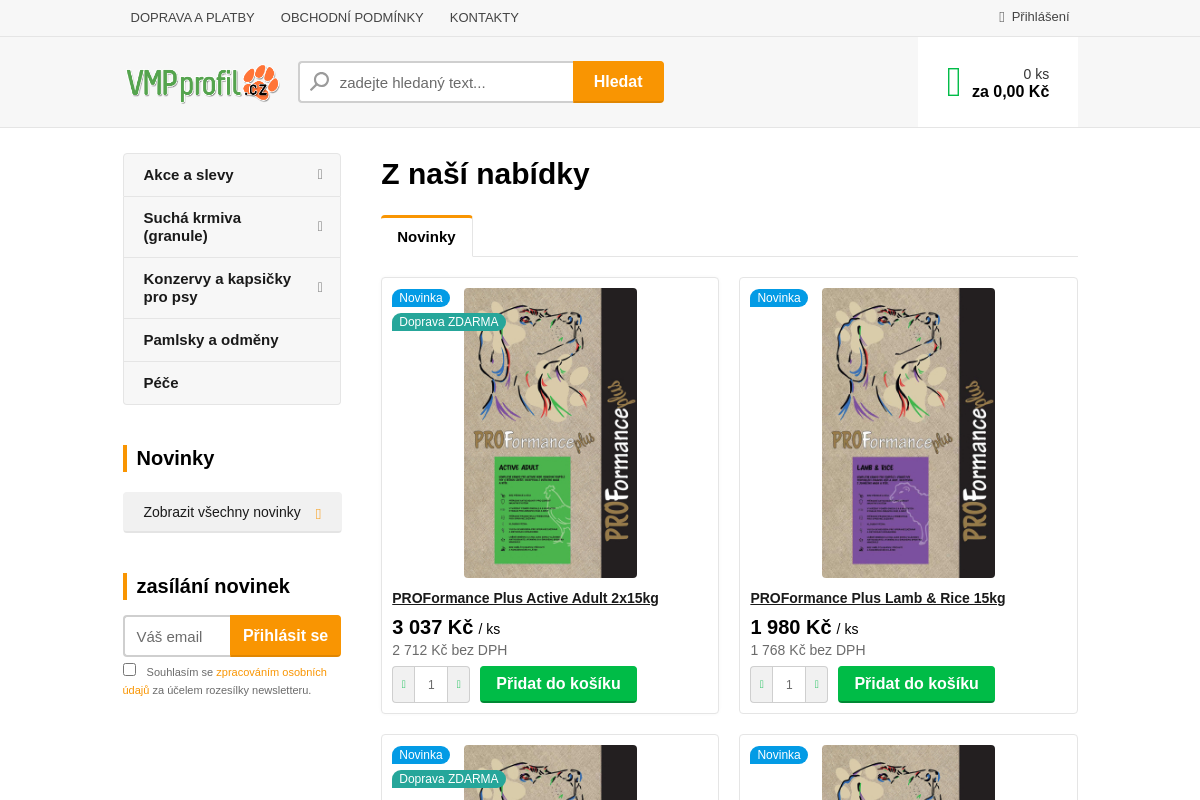Expand Suchá krmiva (granule) submenu
This screenshot has height=800, width=1200.
320,227
